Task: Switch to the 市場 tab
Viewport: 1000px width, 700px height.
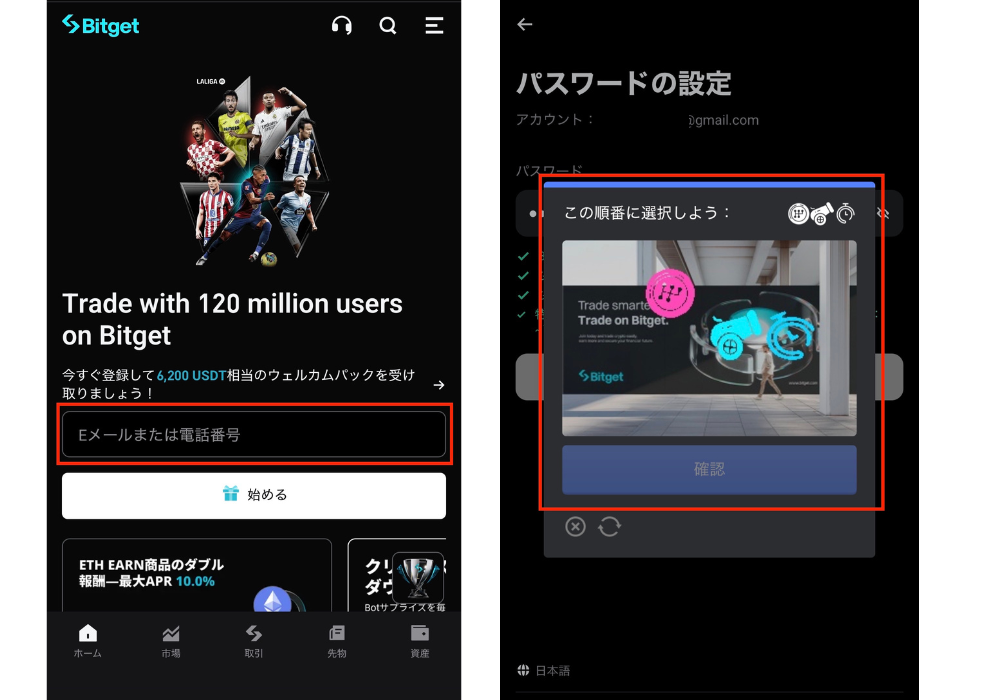Action: [x=171, y=640]
